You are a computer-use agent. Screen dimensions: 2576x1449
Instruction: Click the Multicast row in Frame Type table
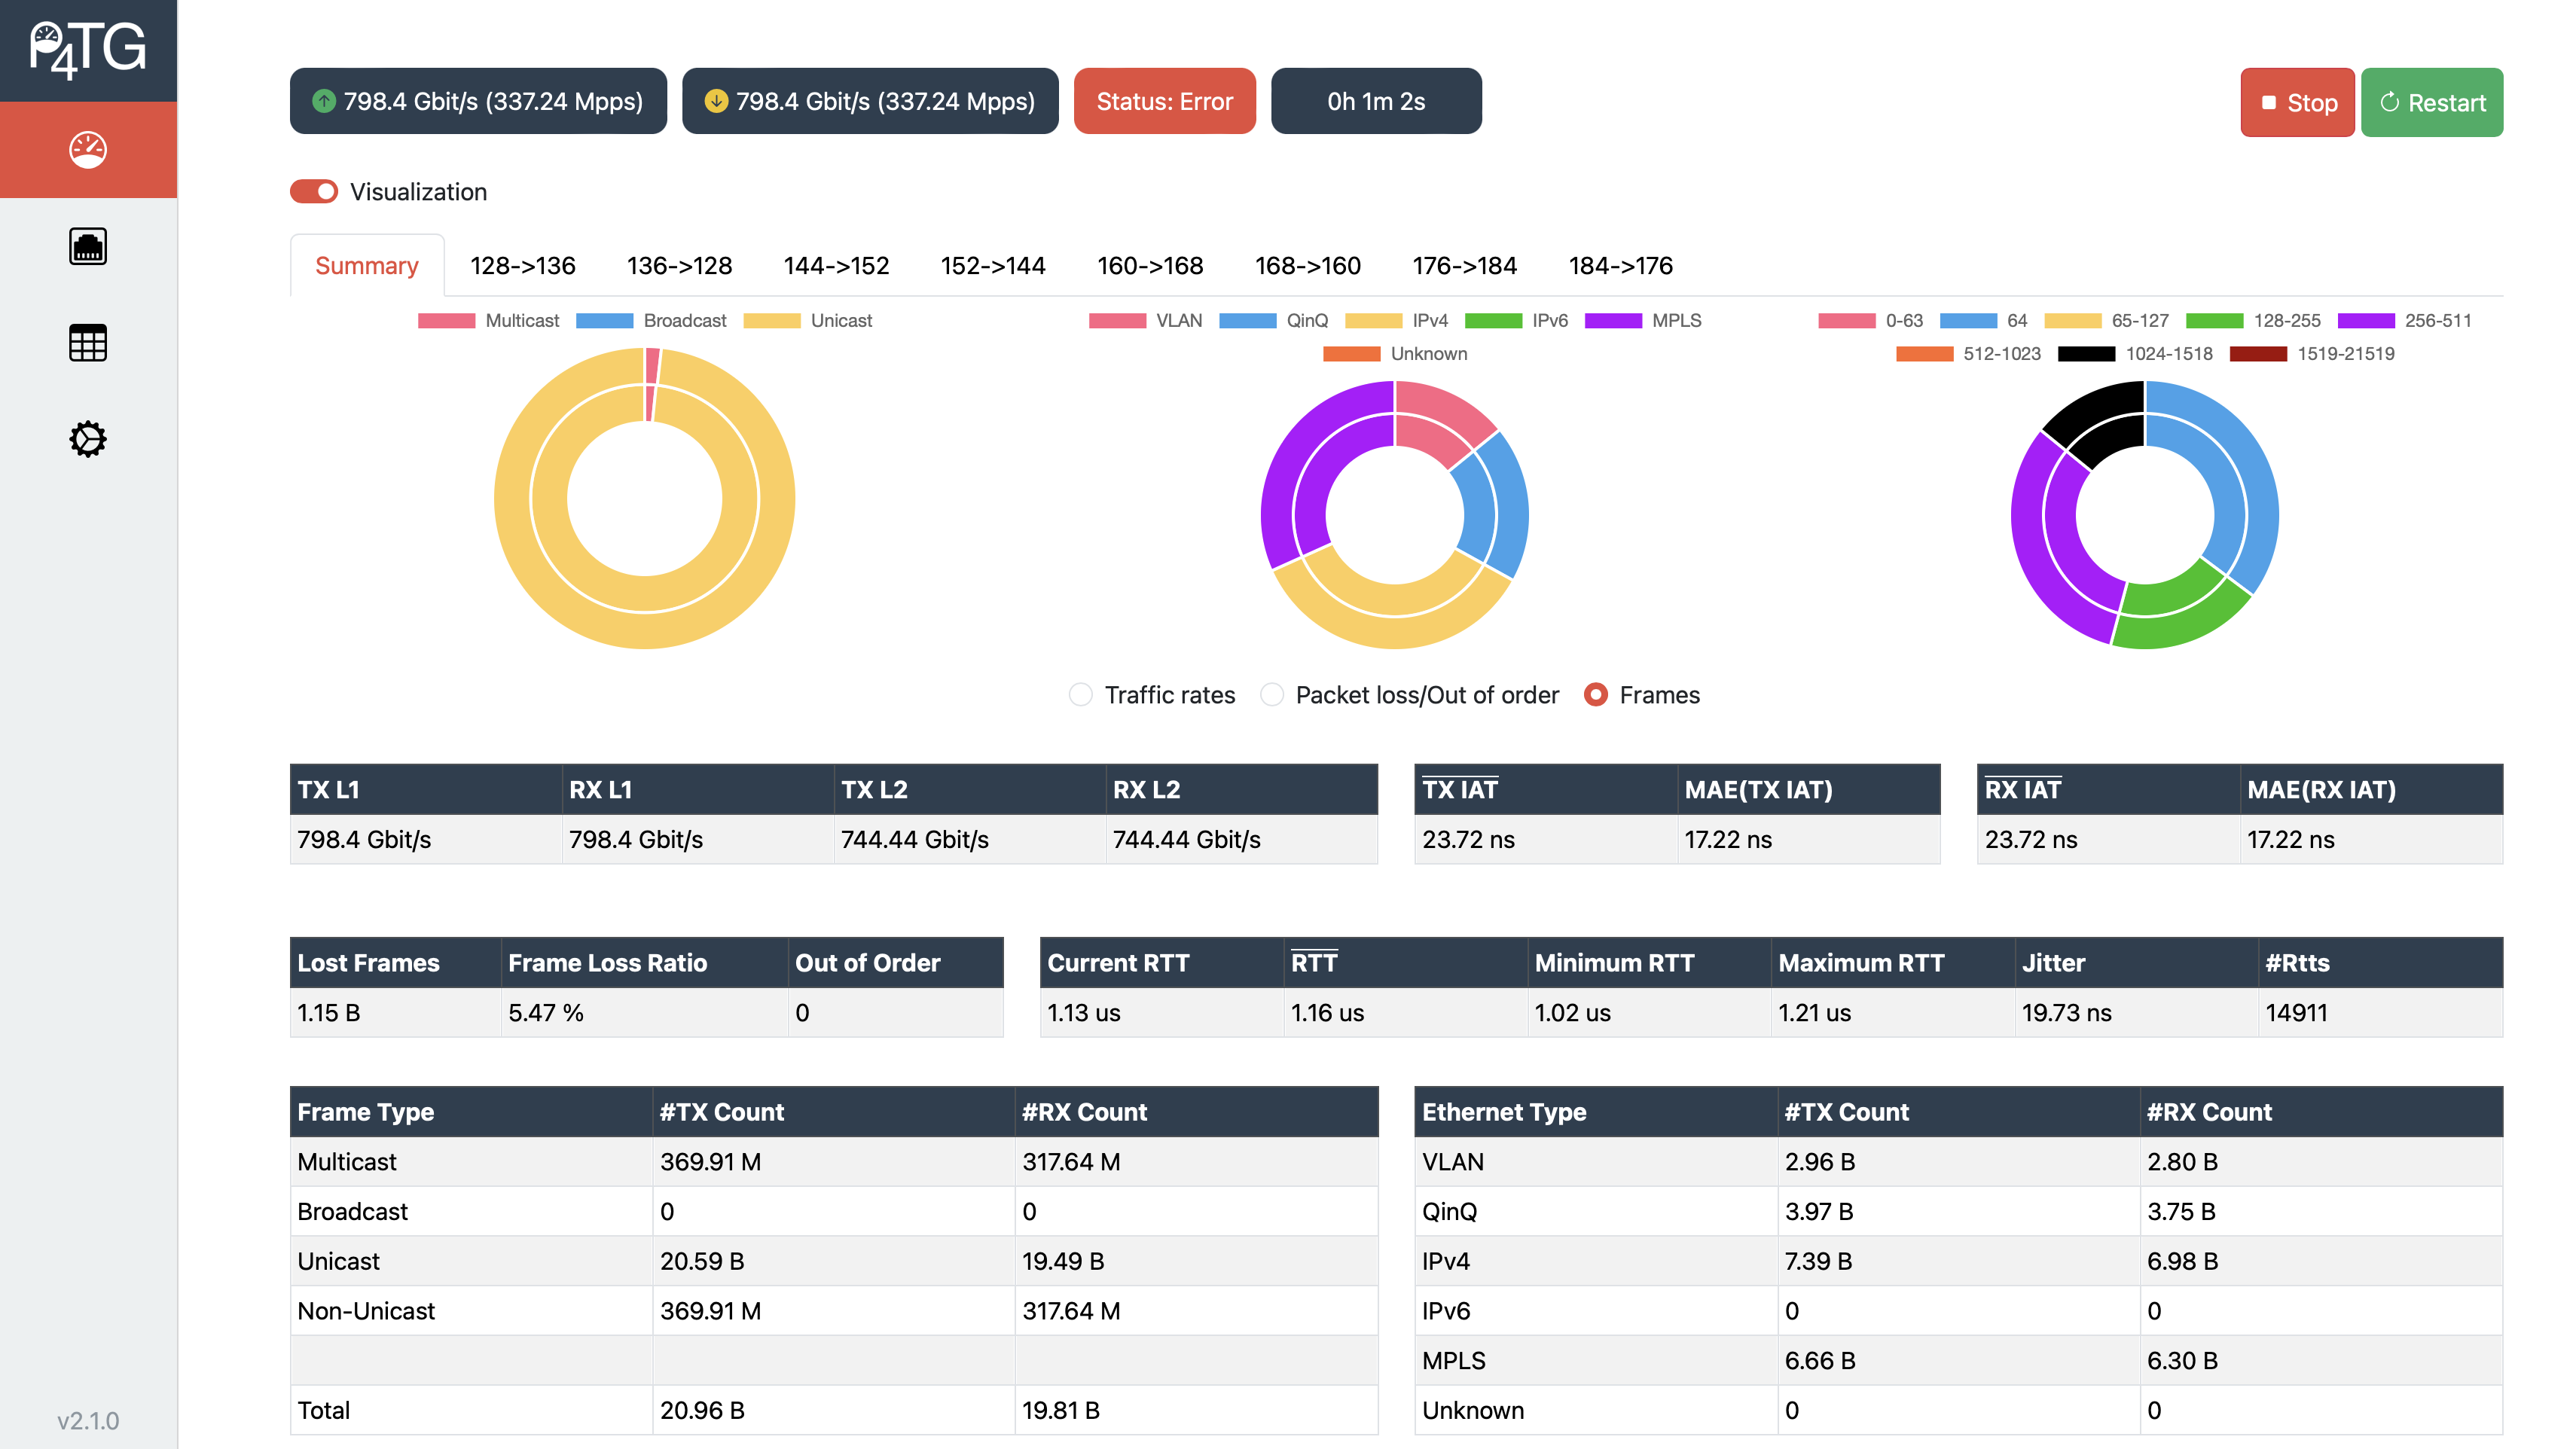point(834,1161)
